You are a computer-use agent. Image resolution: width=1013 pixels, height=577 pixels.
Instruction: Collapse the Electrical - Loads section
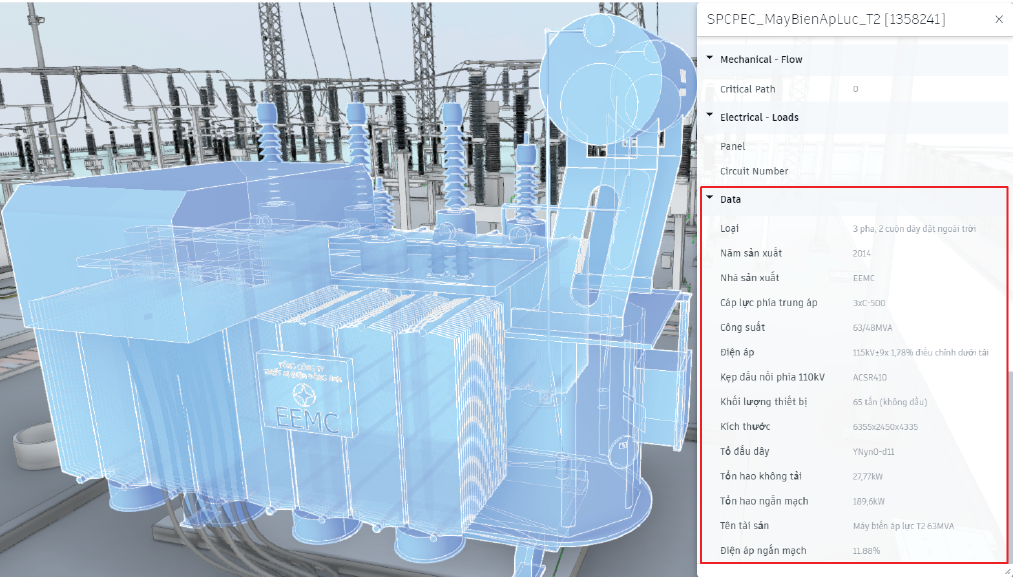[710, 116]
